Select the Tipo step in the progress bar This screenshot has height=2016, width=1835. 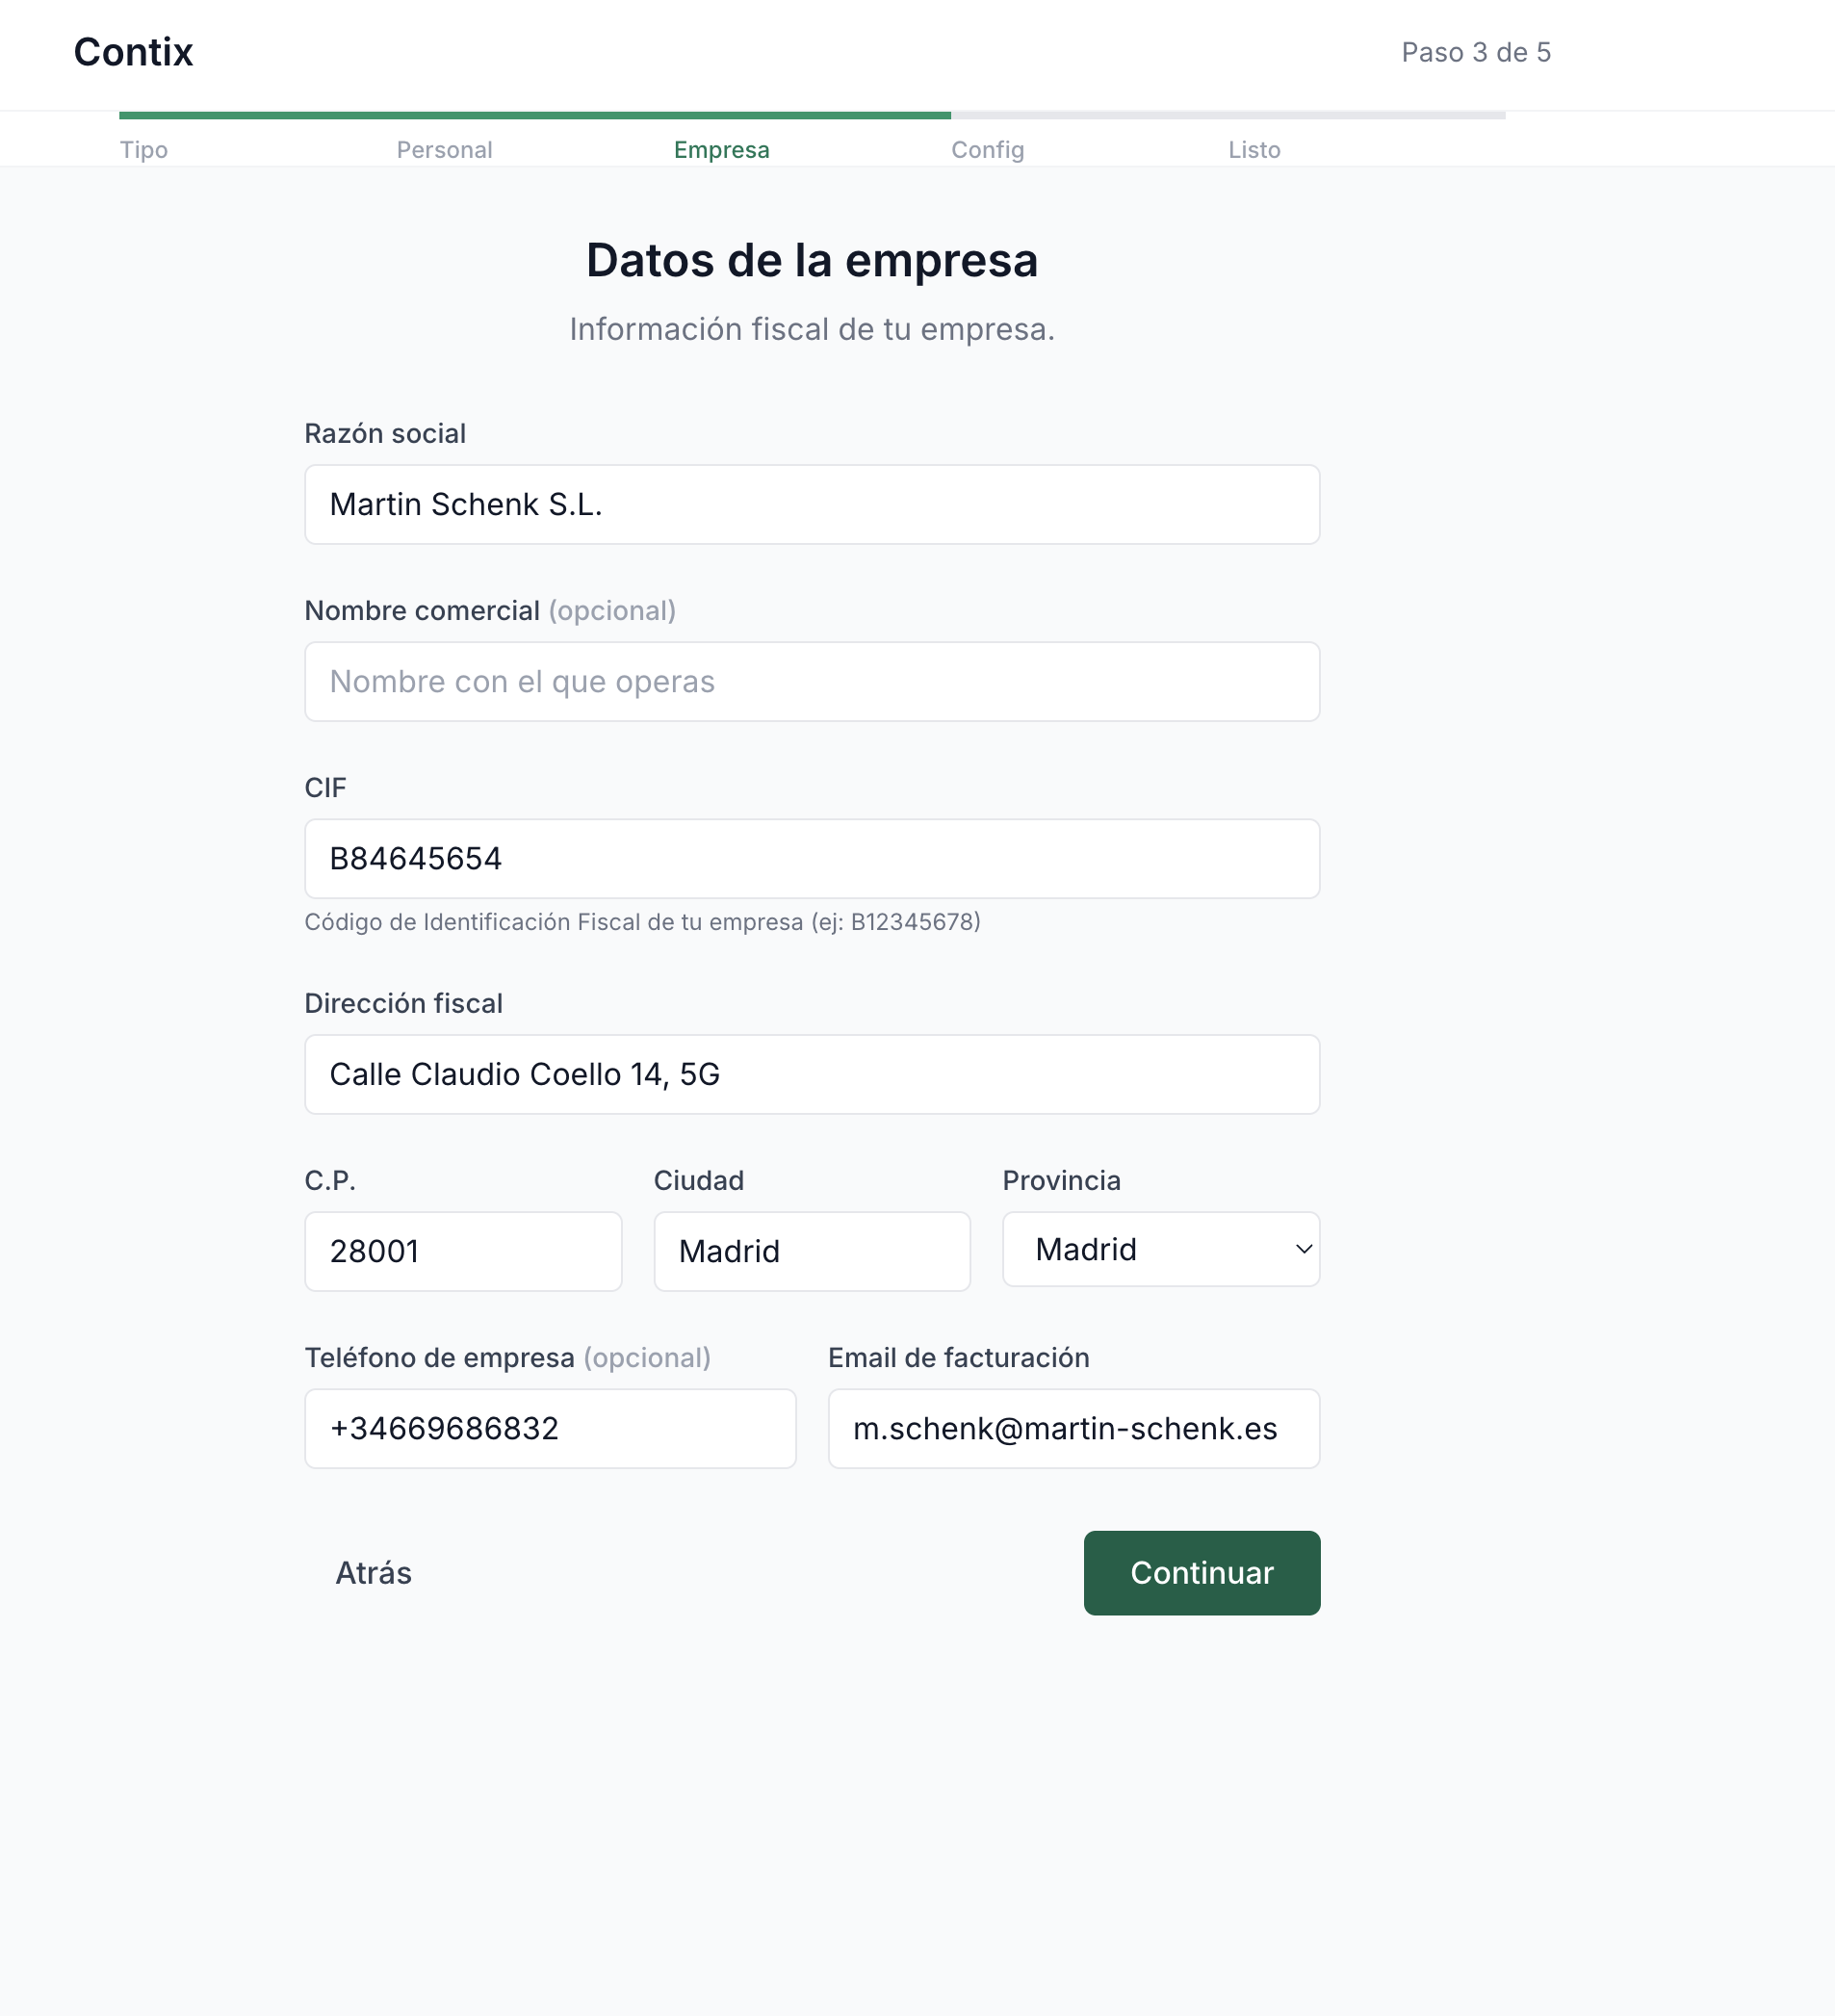coord(143,149)
